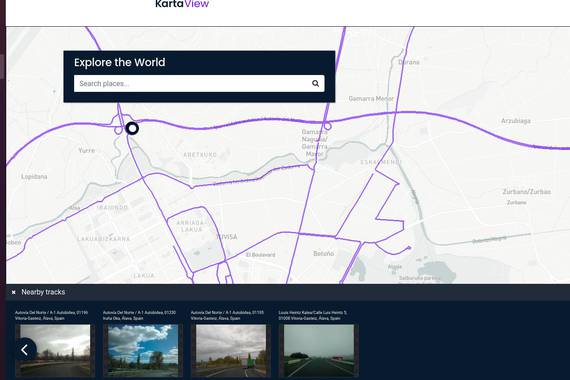Close the Nearby tracks panel
Viewport: 570px width, 380px height.
coord(13,292)
